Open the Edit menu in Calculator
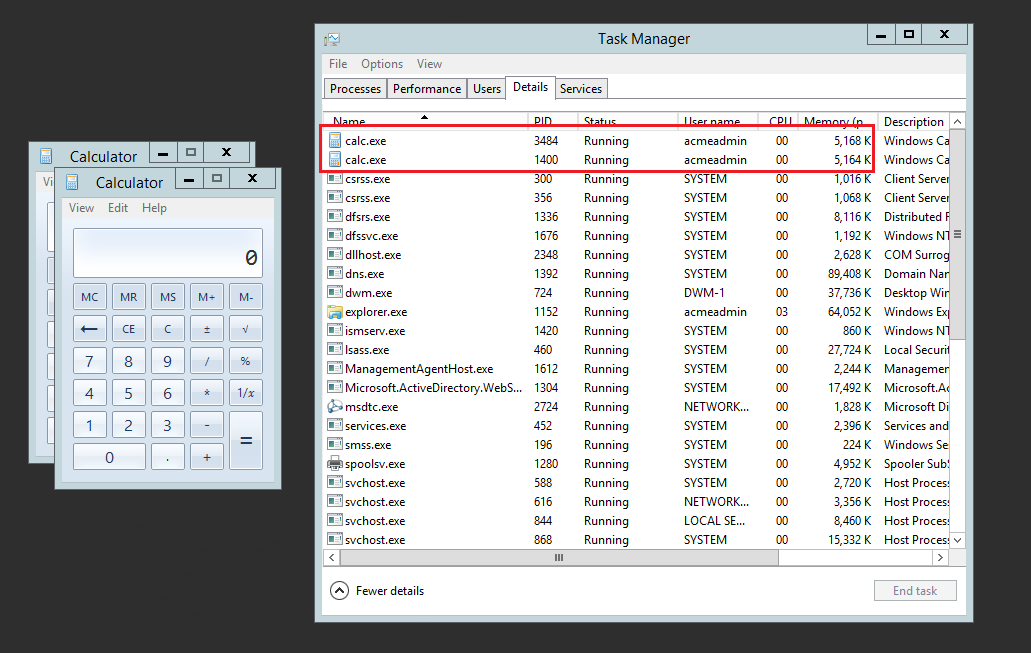 (x=118, y=208)
